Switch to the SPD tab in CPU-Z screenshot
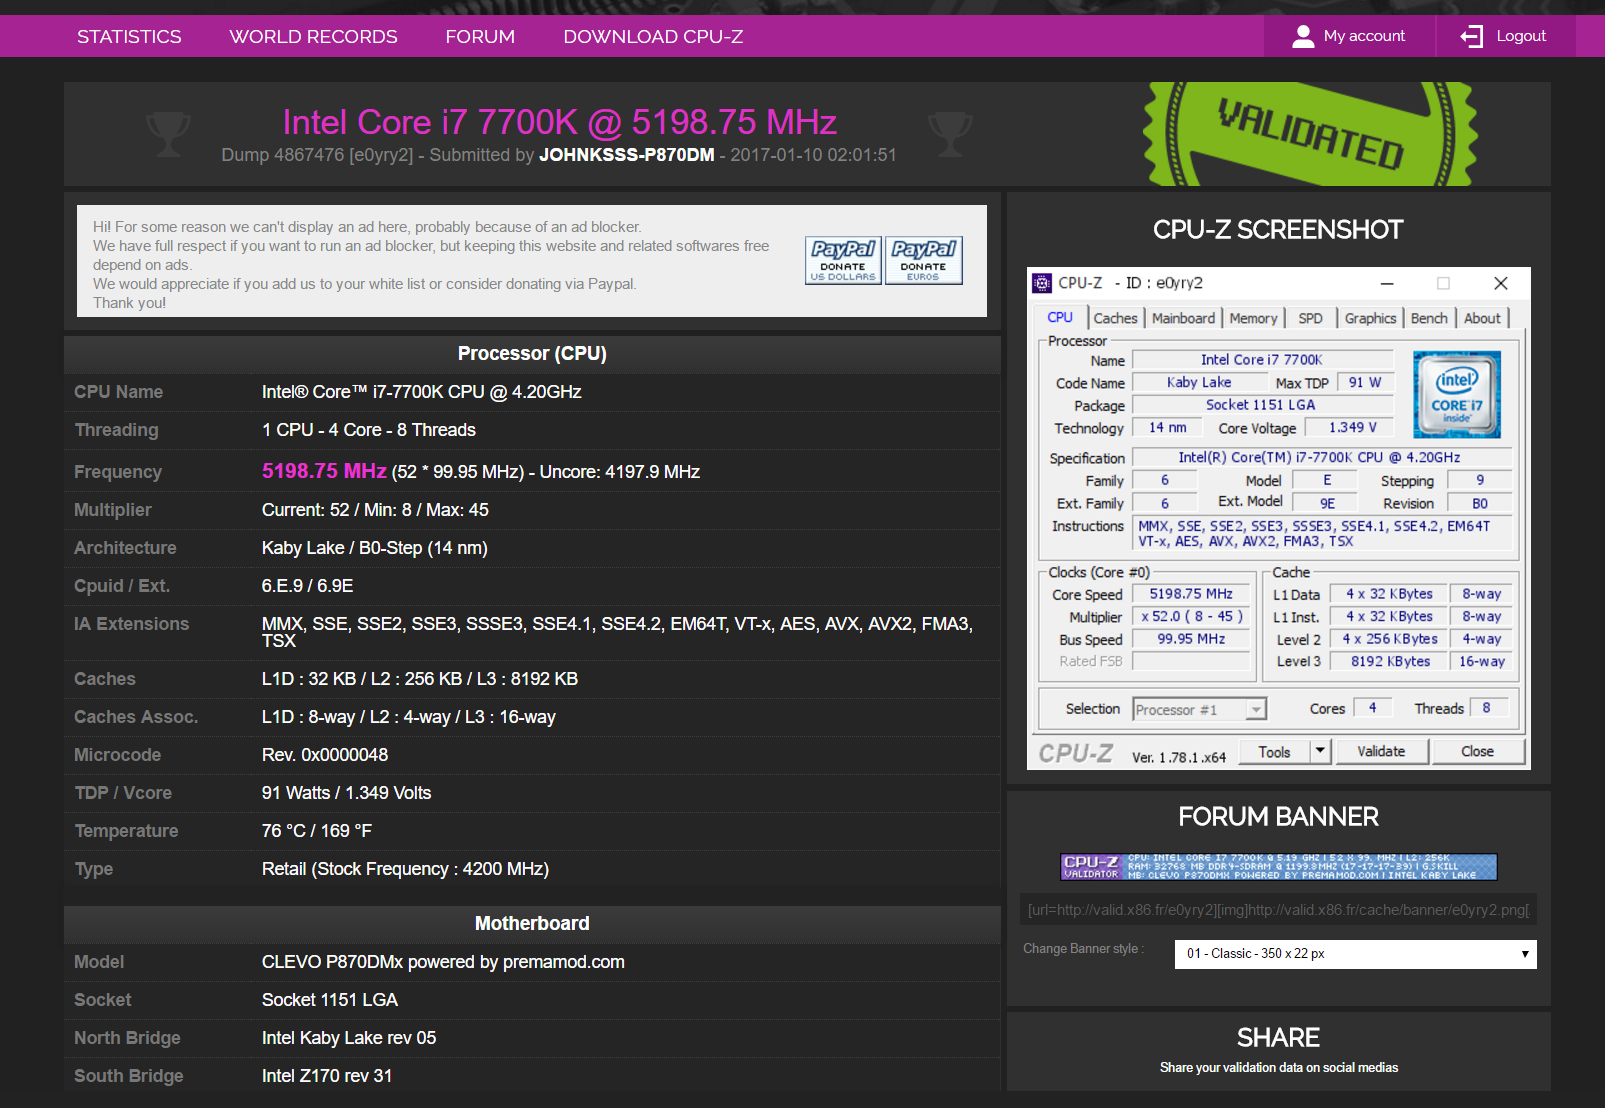The image size is (1605, 1108). pyautogui.click(x=1310, y=318)
